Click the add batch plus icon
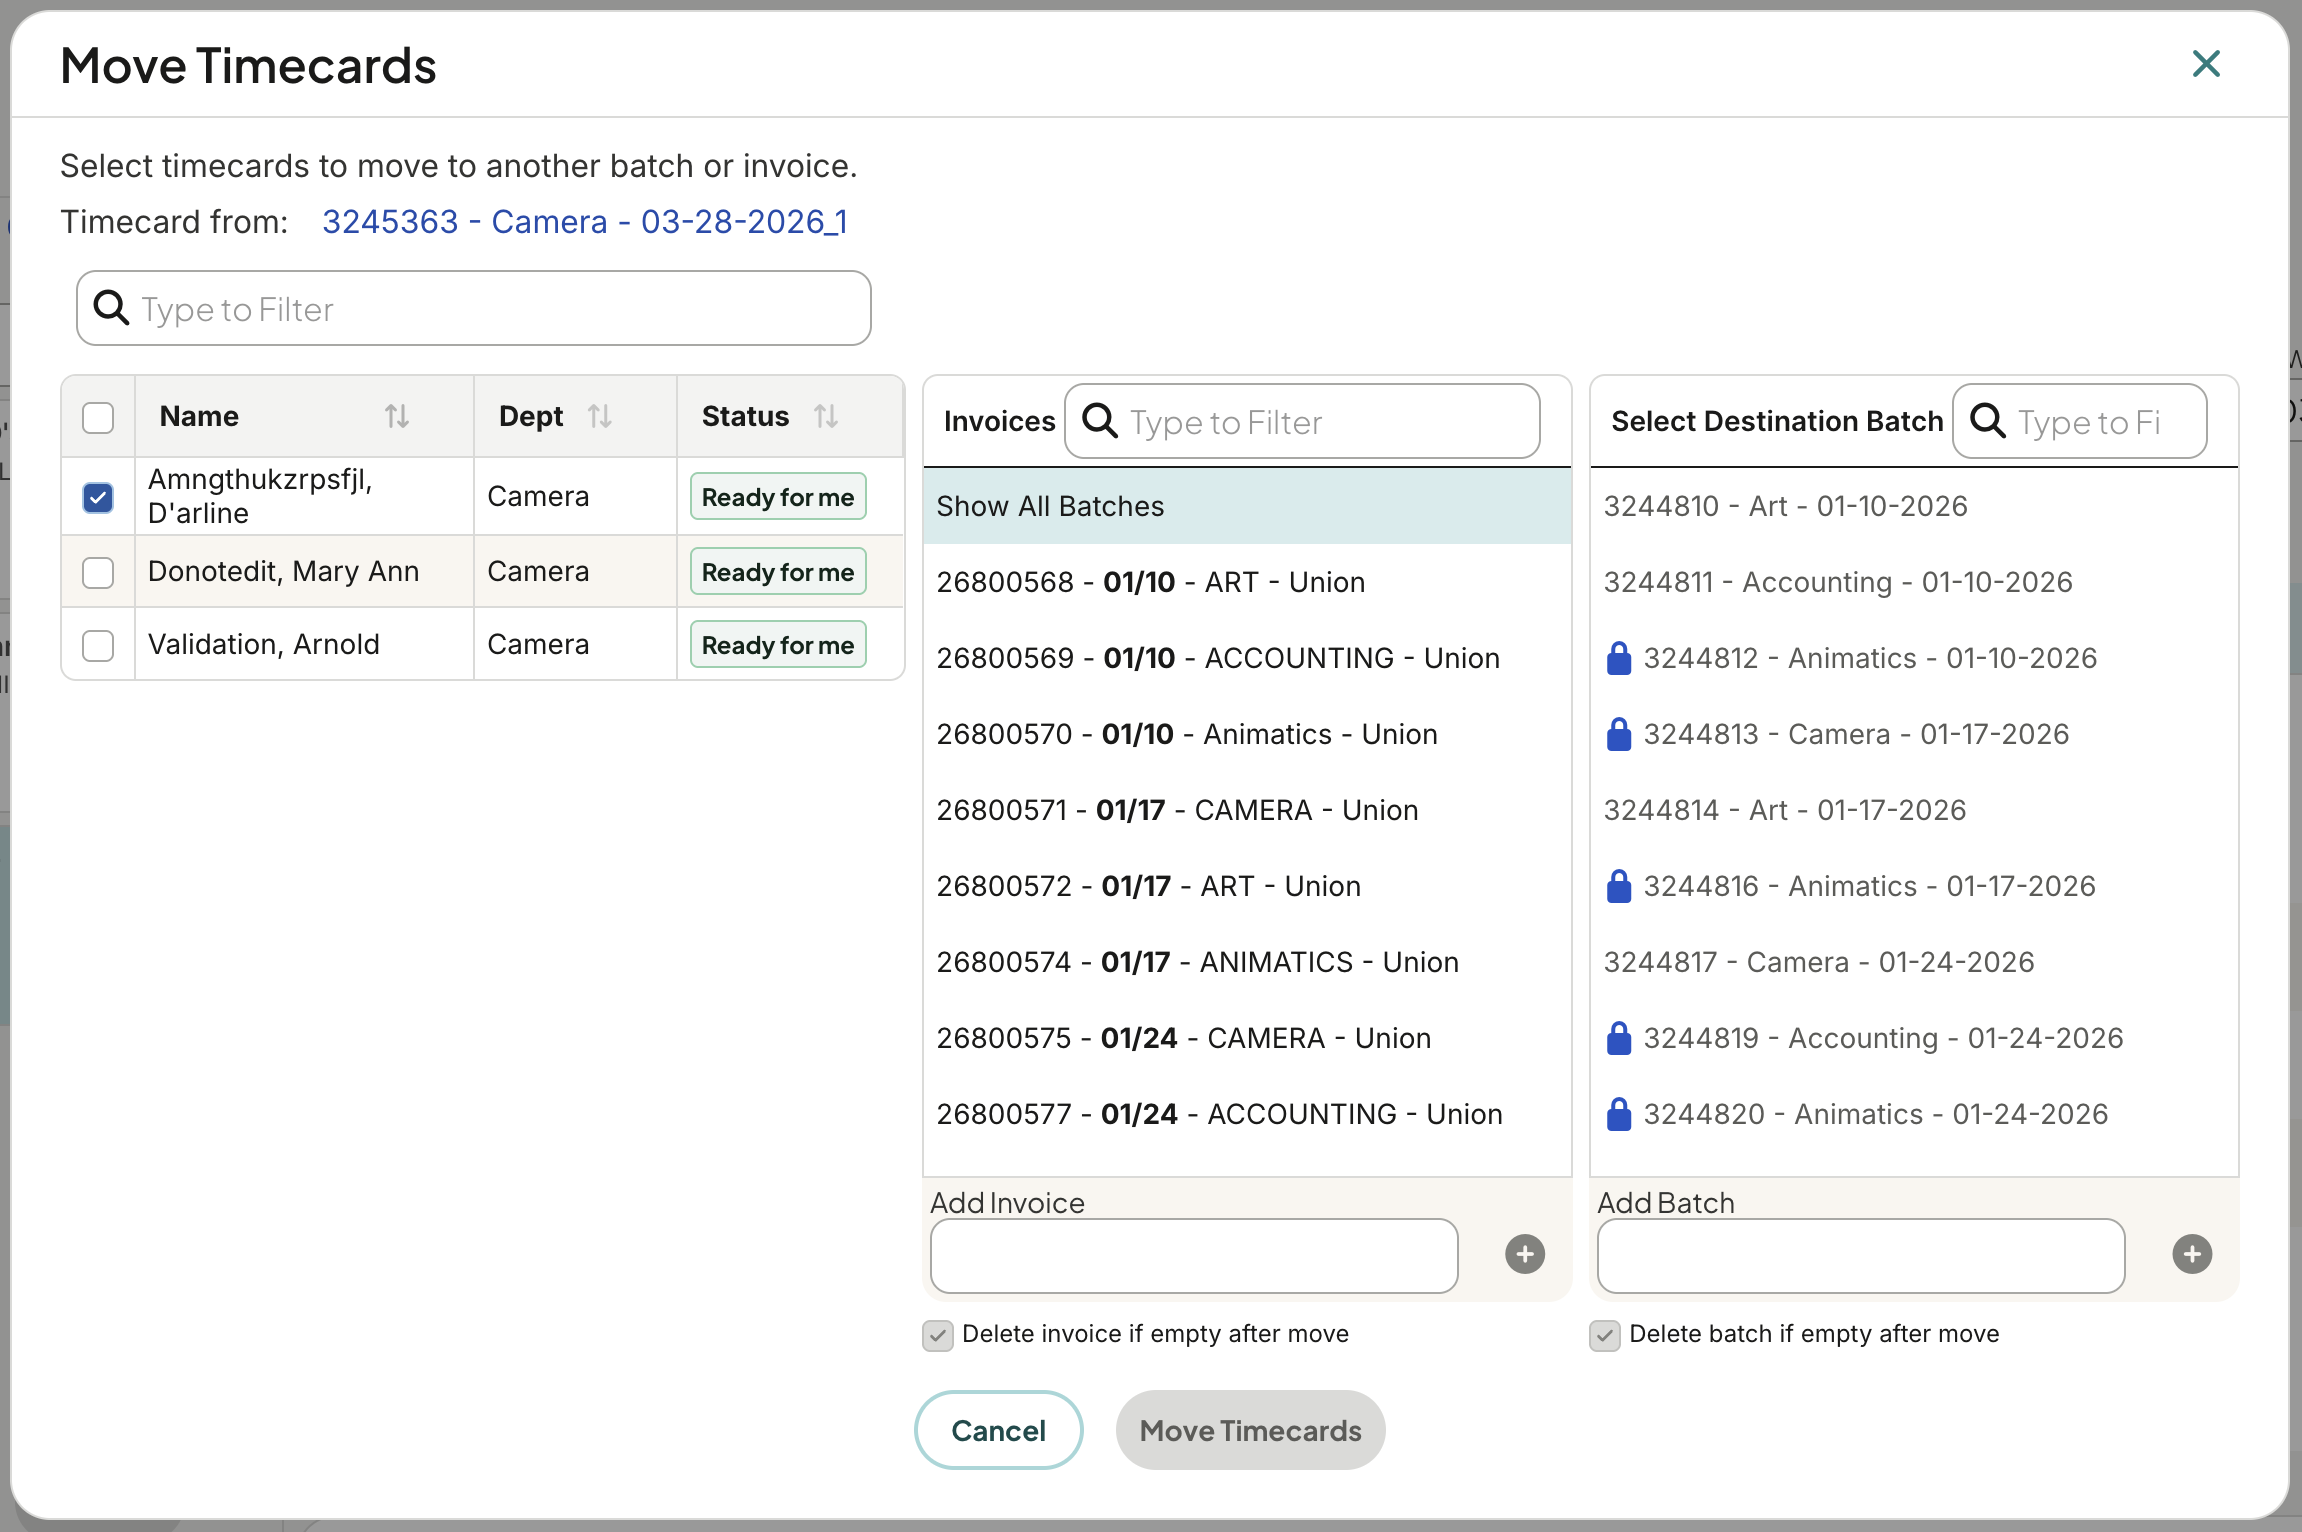2302x1532 pixels. pos(2192,1254)
